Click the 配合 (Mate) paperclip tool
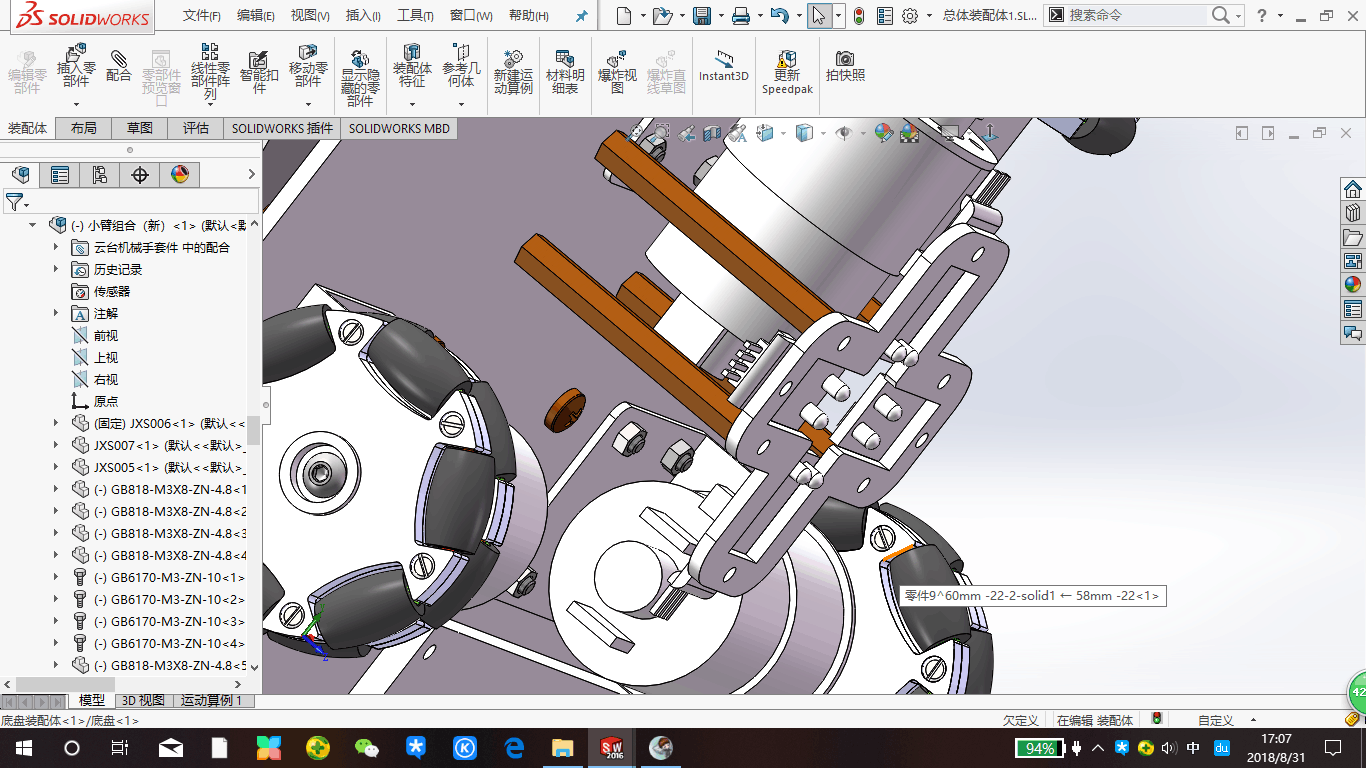 click(119, 66)
